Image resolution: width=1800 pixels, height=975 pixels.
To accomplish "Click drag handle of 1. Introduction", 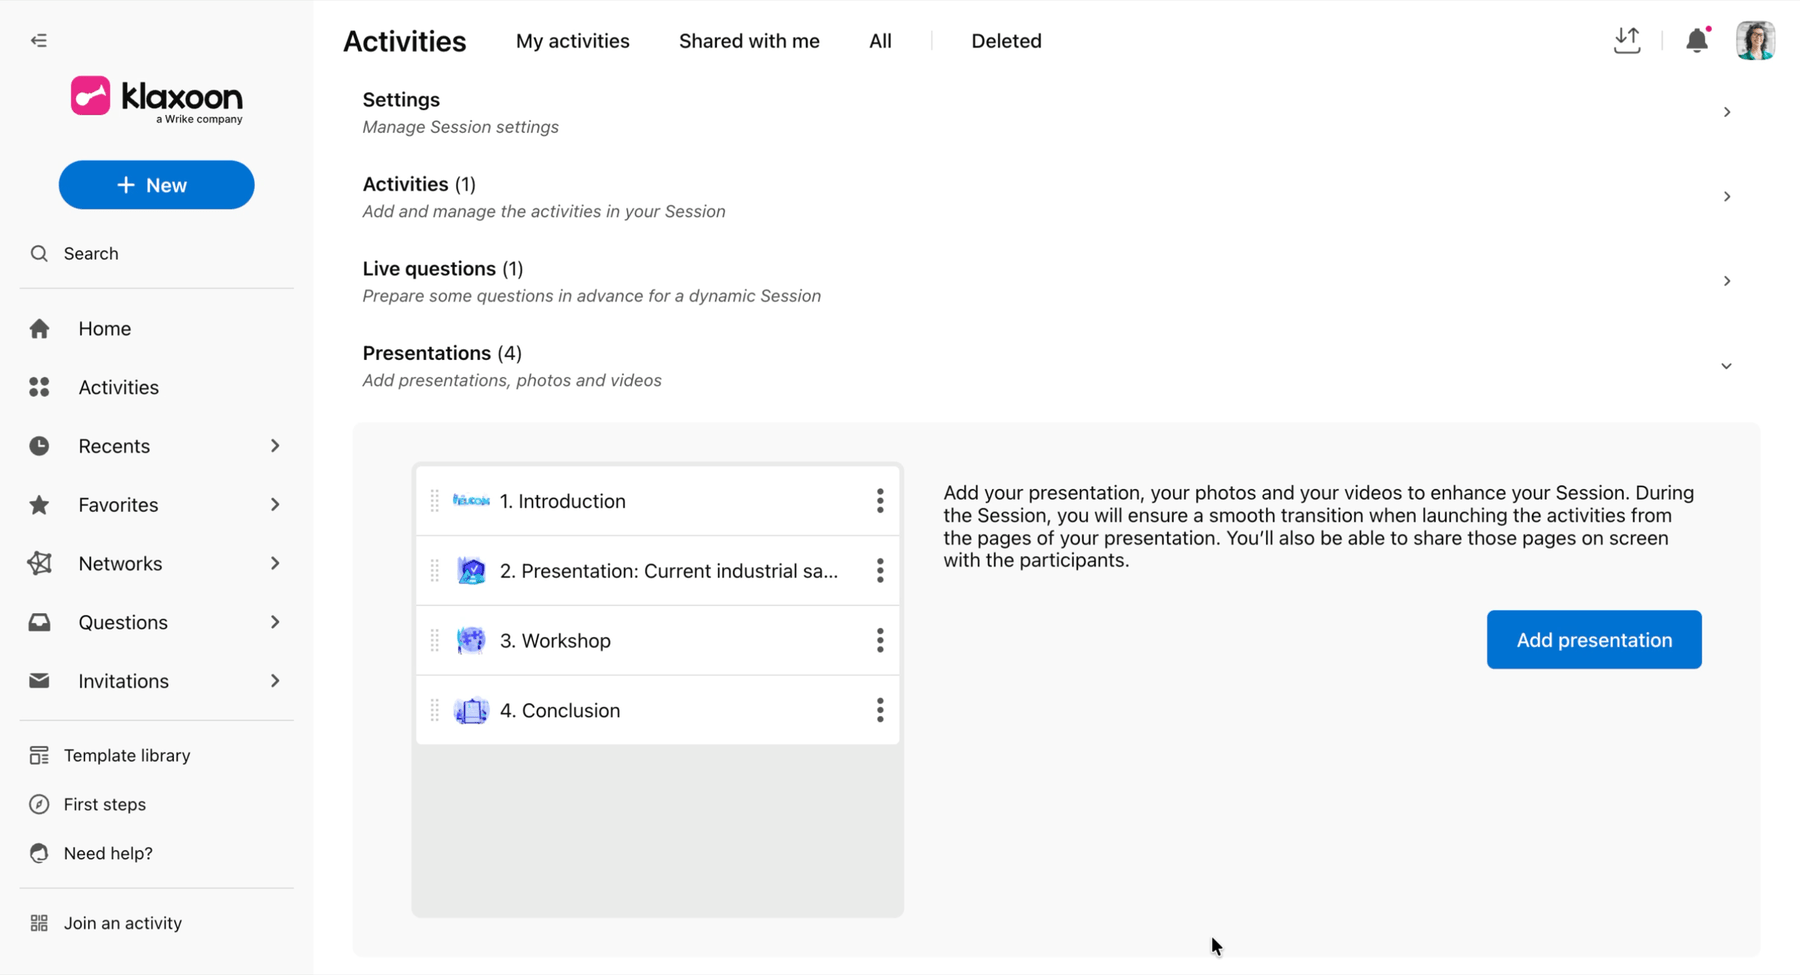I will [435, 501].
